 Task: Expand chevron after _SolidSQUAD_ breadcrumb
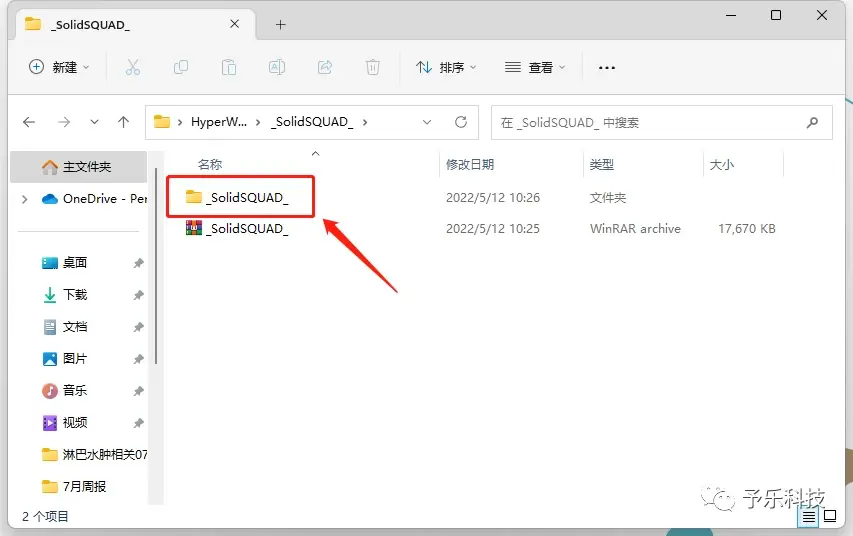tap(364, 122)
